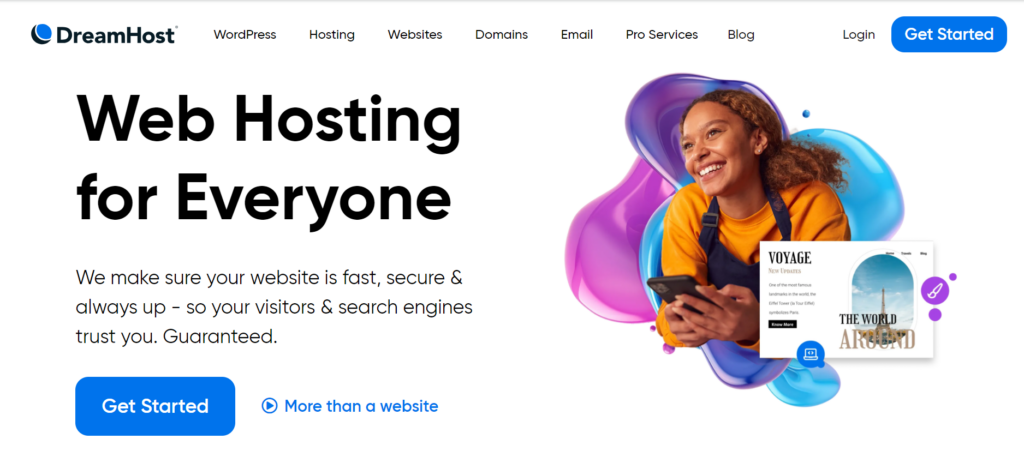The height and width of the screenshot is (457, 1024).
Task: Click the header Get Started button
Action: click(949, 34)
